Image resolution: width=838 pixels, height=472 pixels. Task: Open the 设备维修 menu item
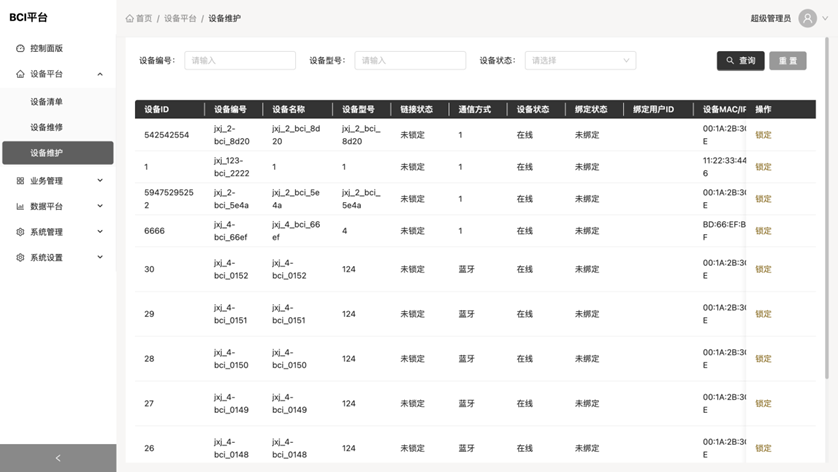(47, 127)
